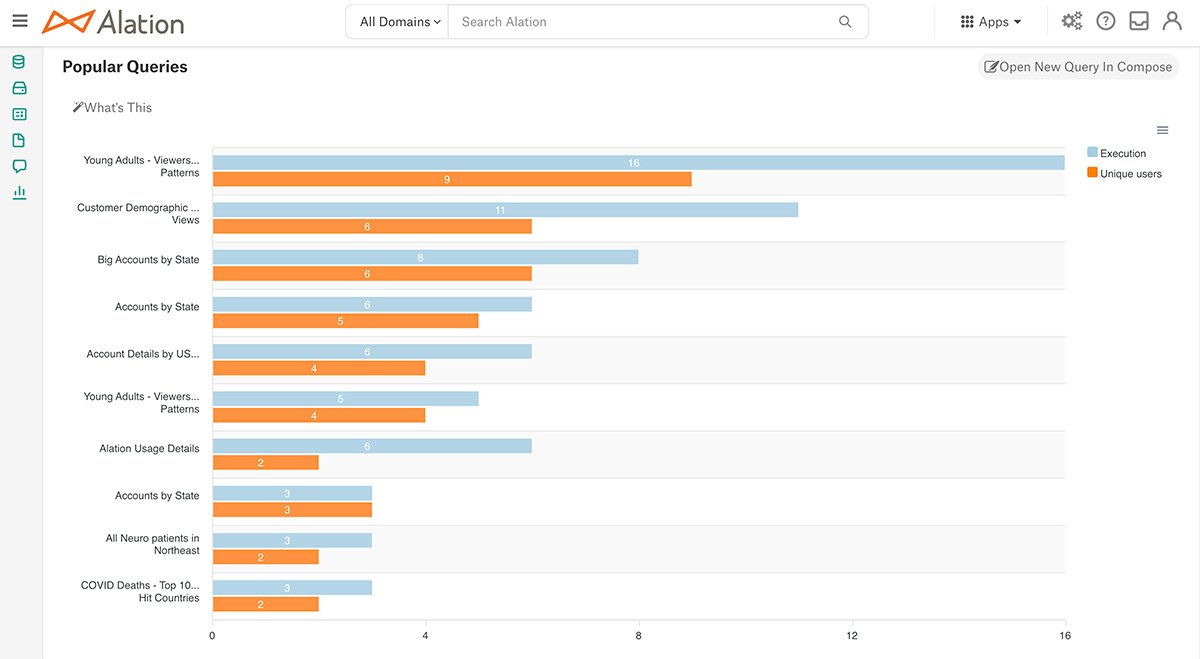The width and height of the screenshot is (1200, 659).
Task: Click the Big Accounts by State execution bar
Action: click(x=425, y=257)
